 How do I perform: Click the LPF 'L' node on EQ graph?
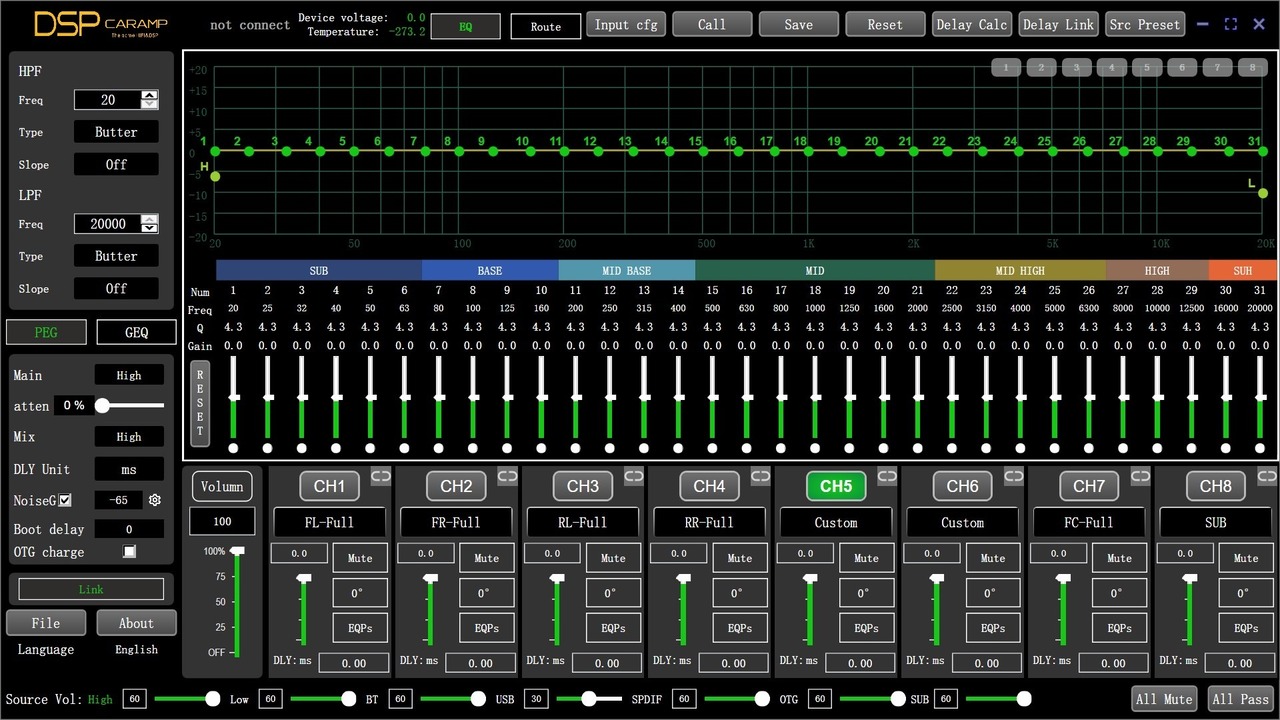(x=1263, y=193)
